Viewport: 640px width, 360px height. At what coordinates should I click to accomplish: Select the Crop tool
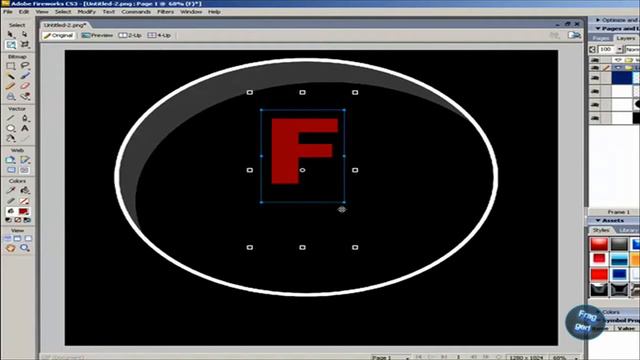pos(24,44)
